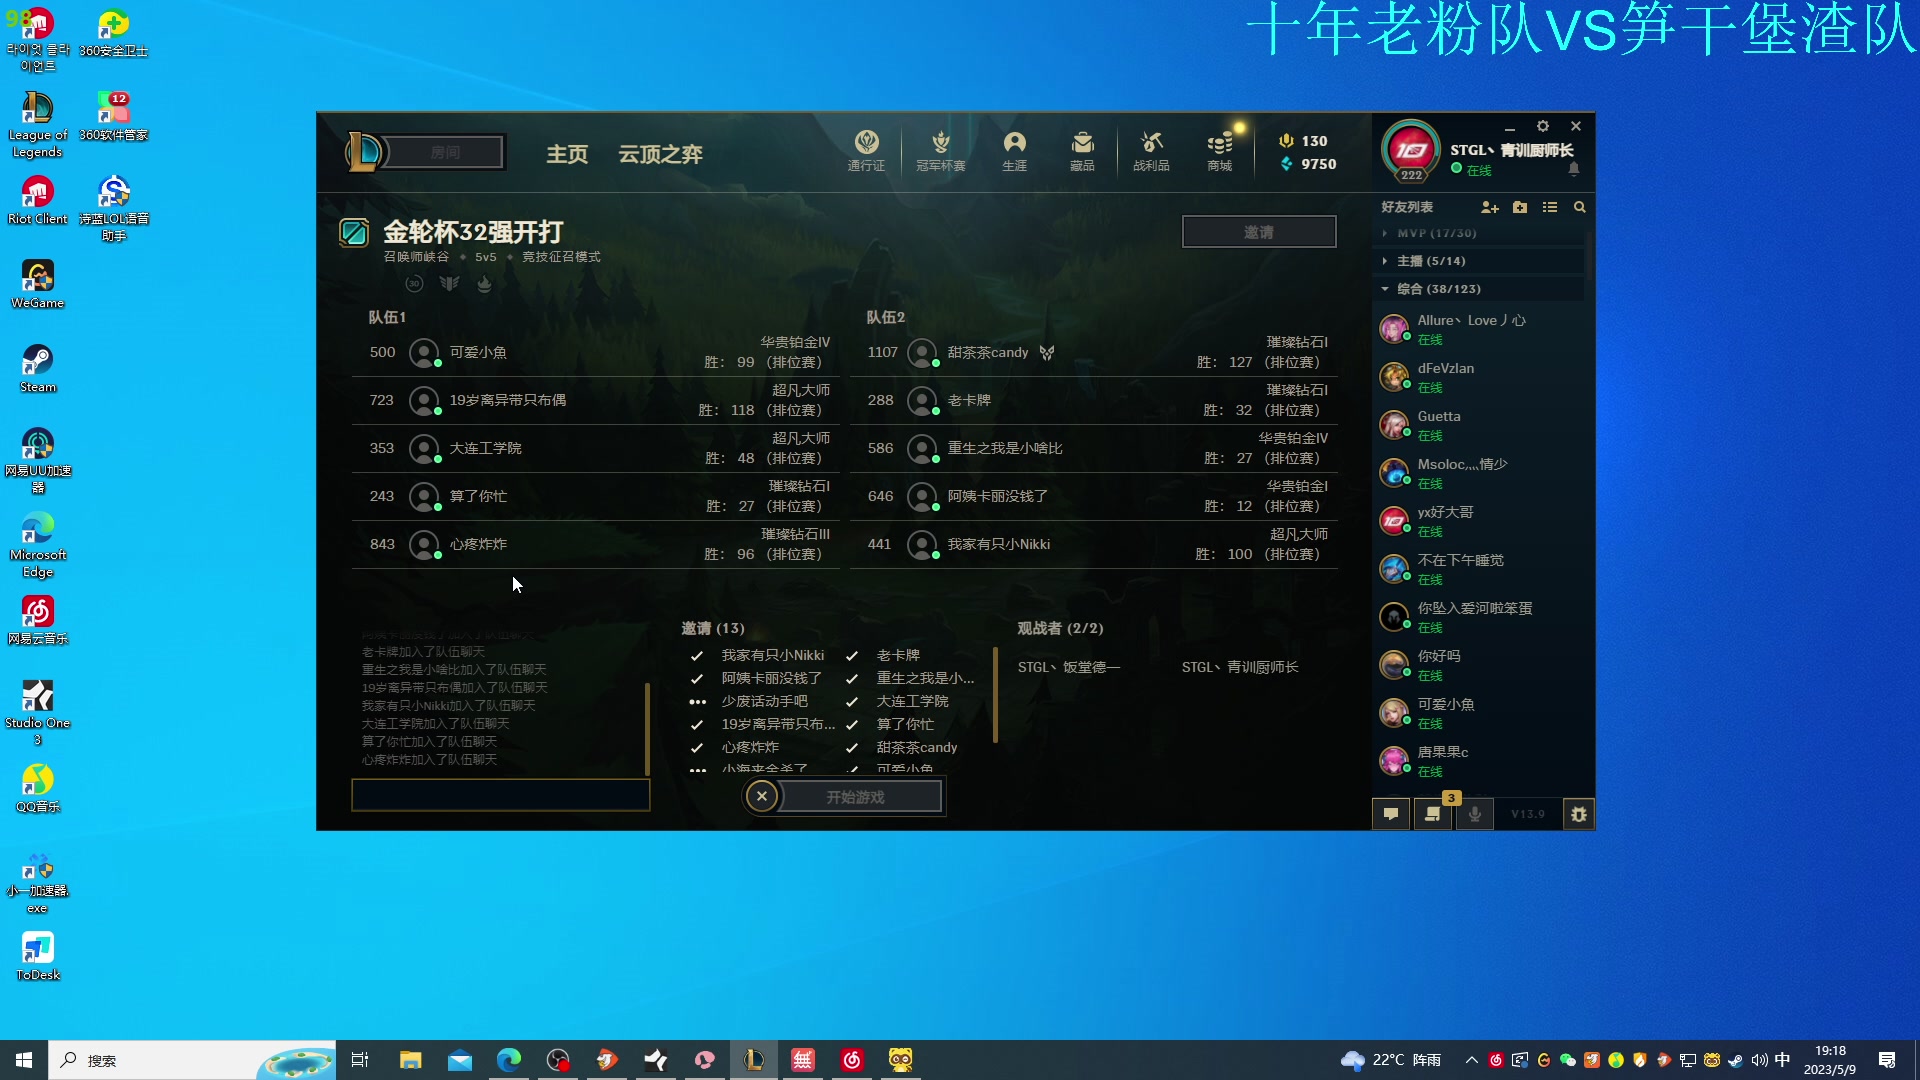
Task: Toggle the friends list view mode icon
Action: click(1550, 207)
